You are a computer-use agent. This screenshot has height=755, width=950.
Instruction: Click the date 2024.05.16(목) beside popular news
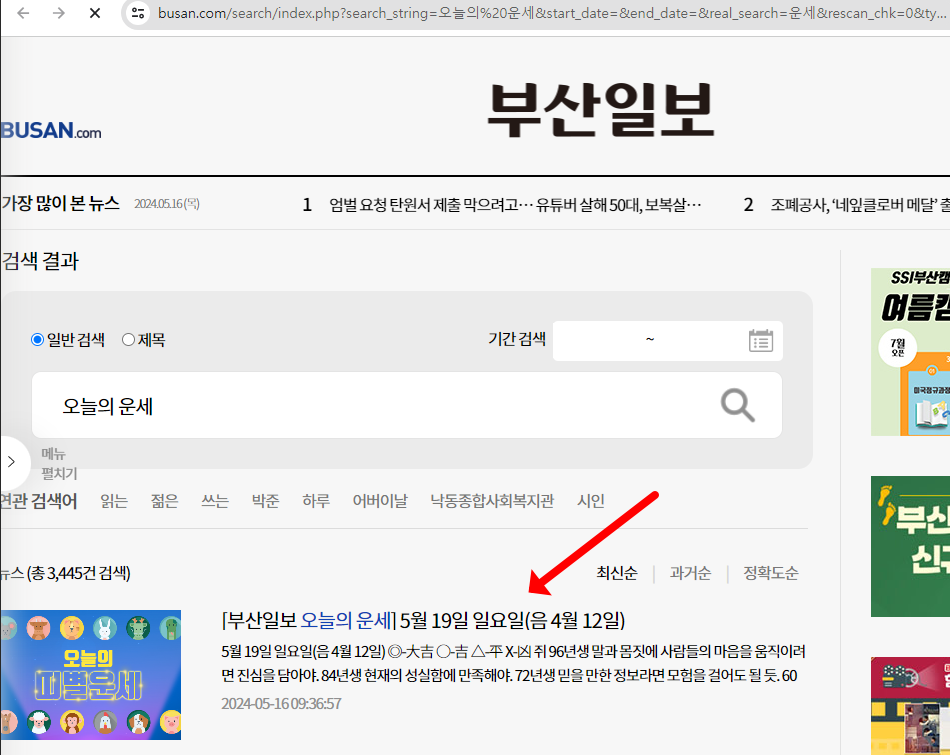[x=167, y=204]
